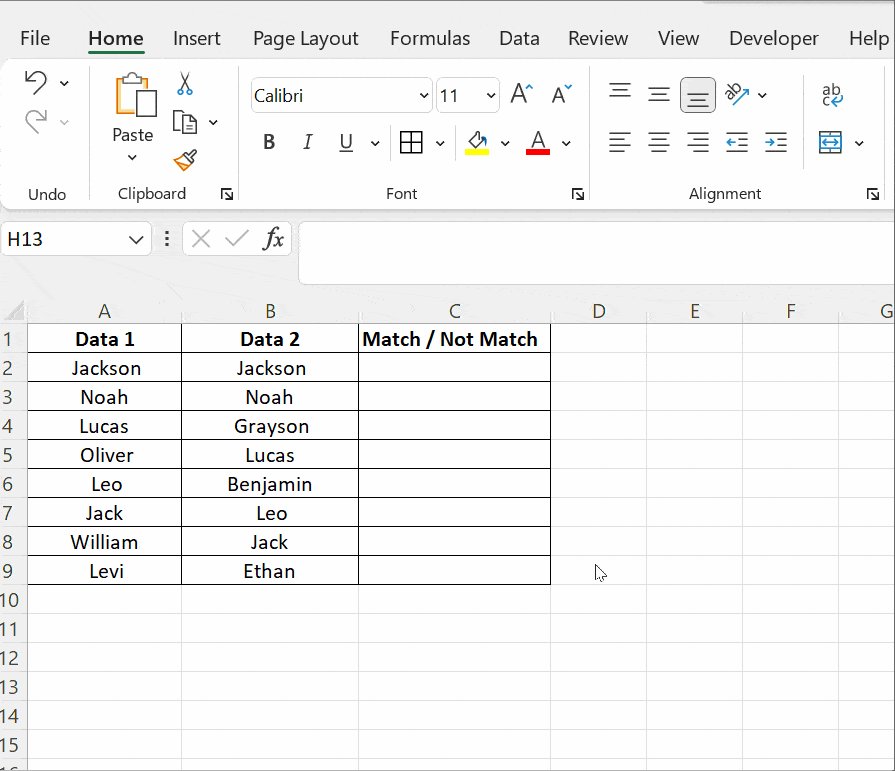Open the Calibri font name dropdown
The width and height of the screenshot is (895, 771).
point(426,95)
